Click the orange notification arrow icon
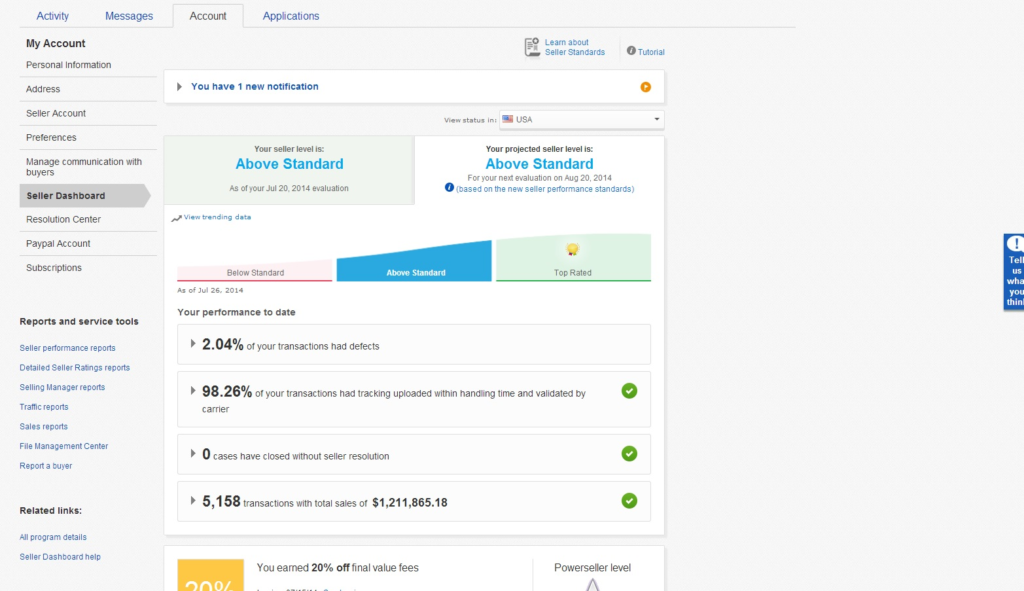The image size is (1024, 591). coord(645,87)
